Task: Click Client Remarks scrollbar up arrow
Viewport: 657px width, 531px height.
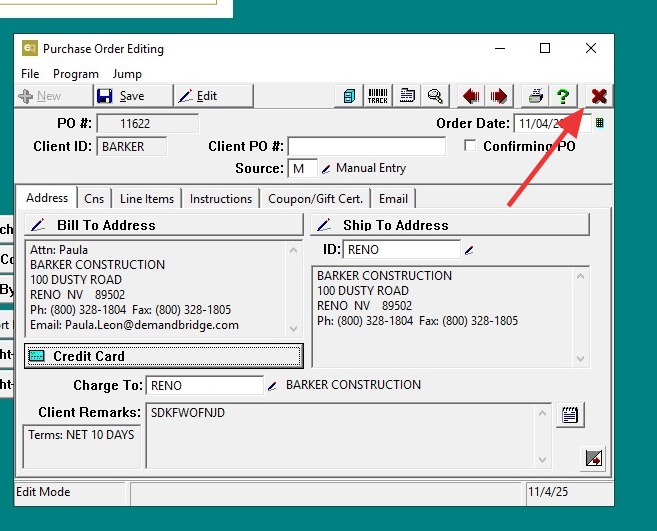Action: [542, 413]
